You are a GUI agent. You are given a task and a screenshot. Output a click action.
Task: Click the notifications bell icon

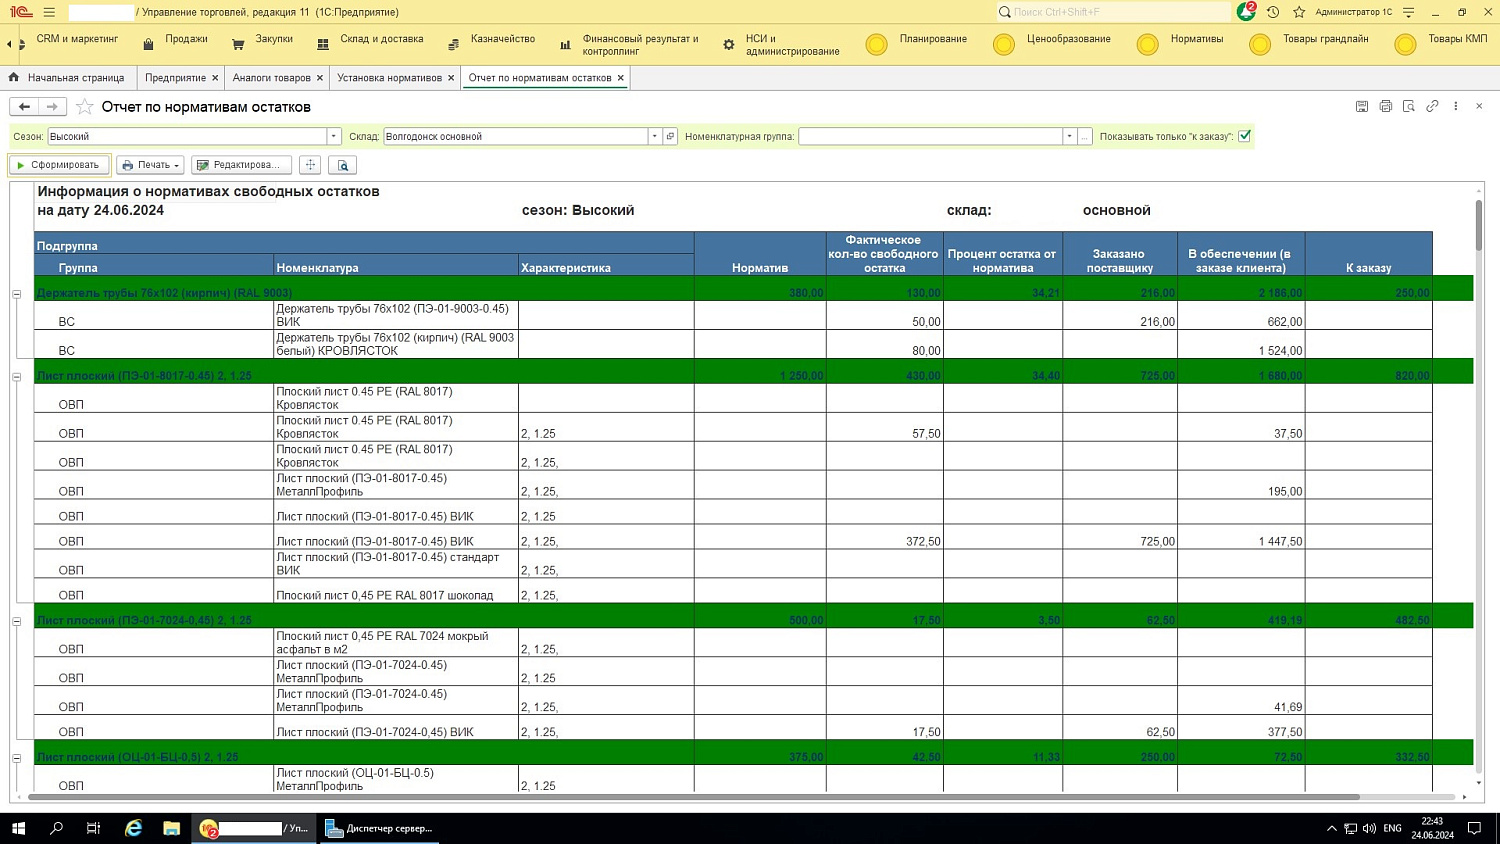pyautogui.click(x=1245, y=12)
